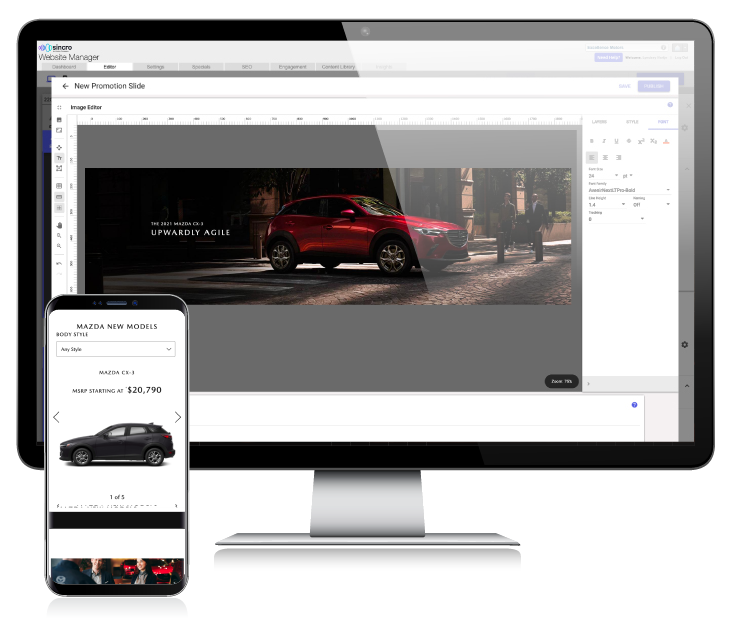Switch to the Font panel tab
This screenshot has width=732, height=643.
pos(663,122)
